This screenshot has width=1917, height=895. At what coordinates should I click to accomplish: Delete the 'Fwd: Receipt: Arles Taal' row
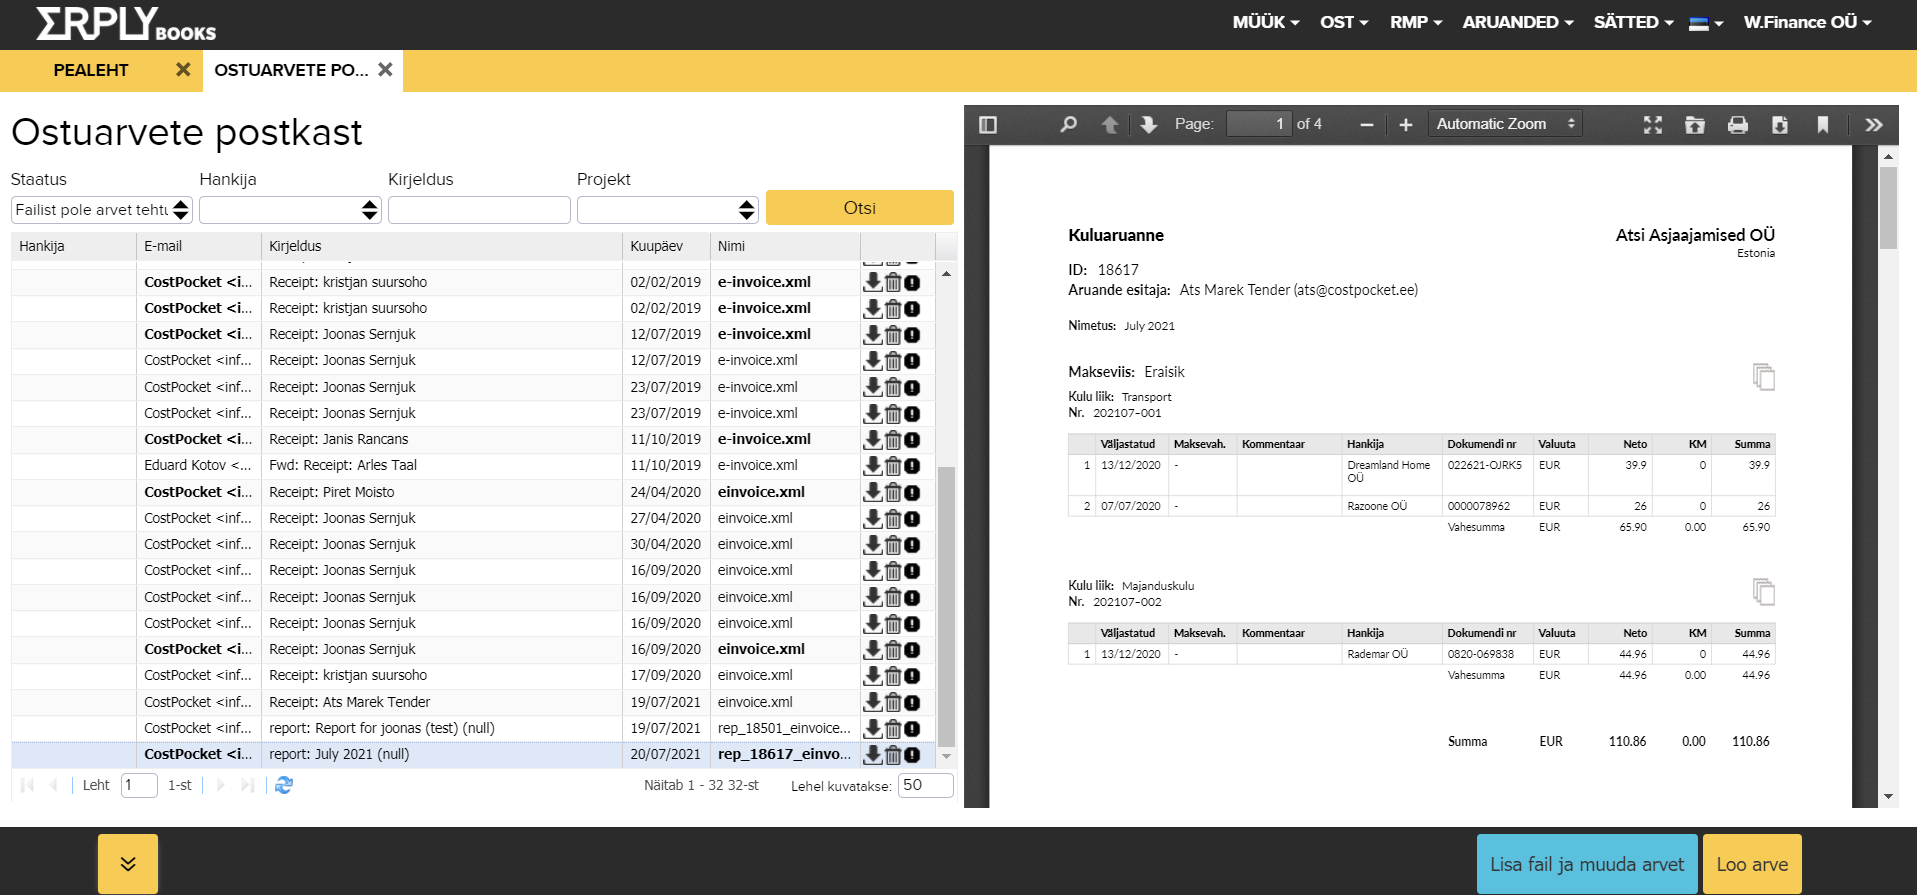(893, 466)
